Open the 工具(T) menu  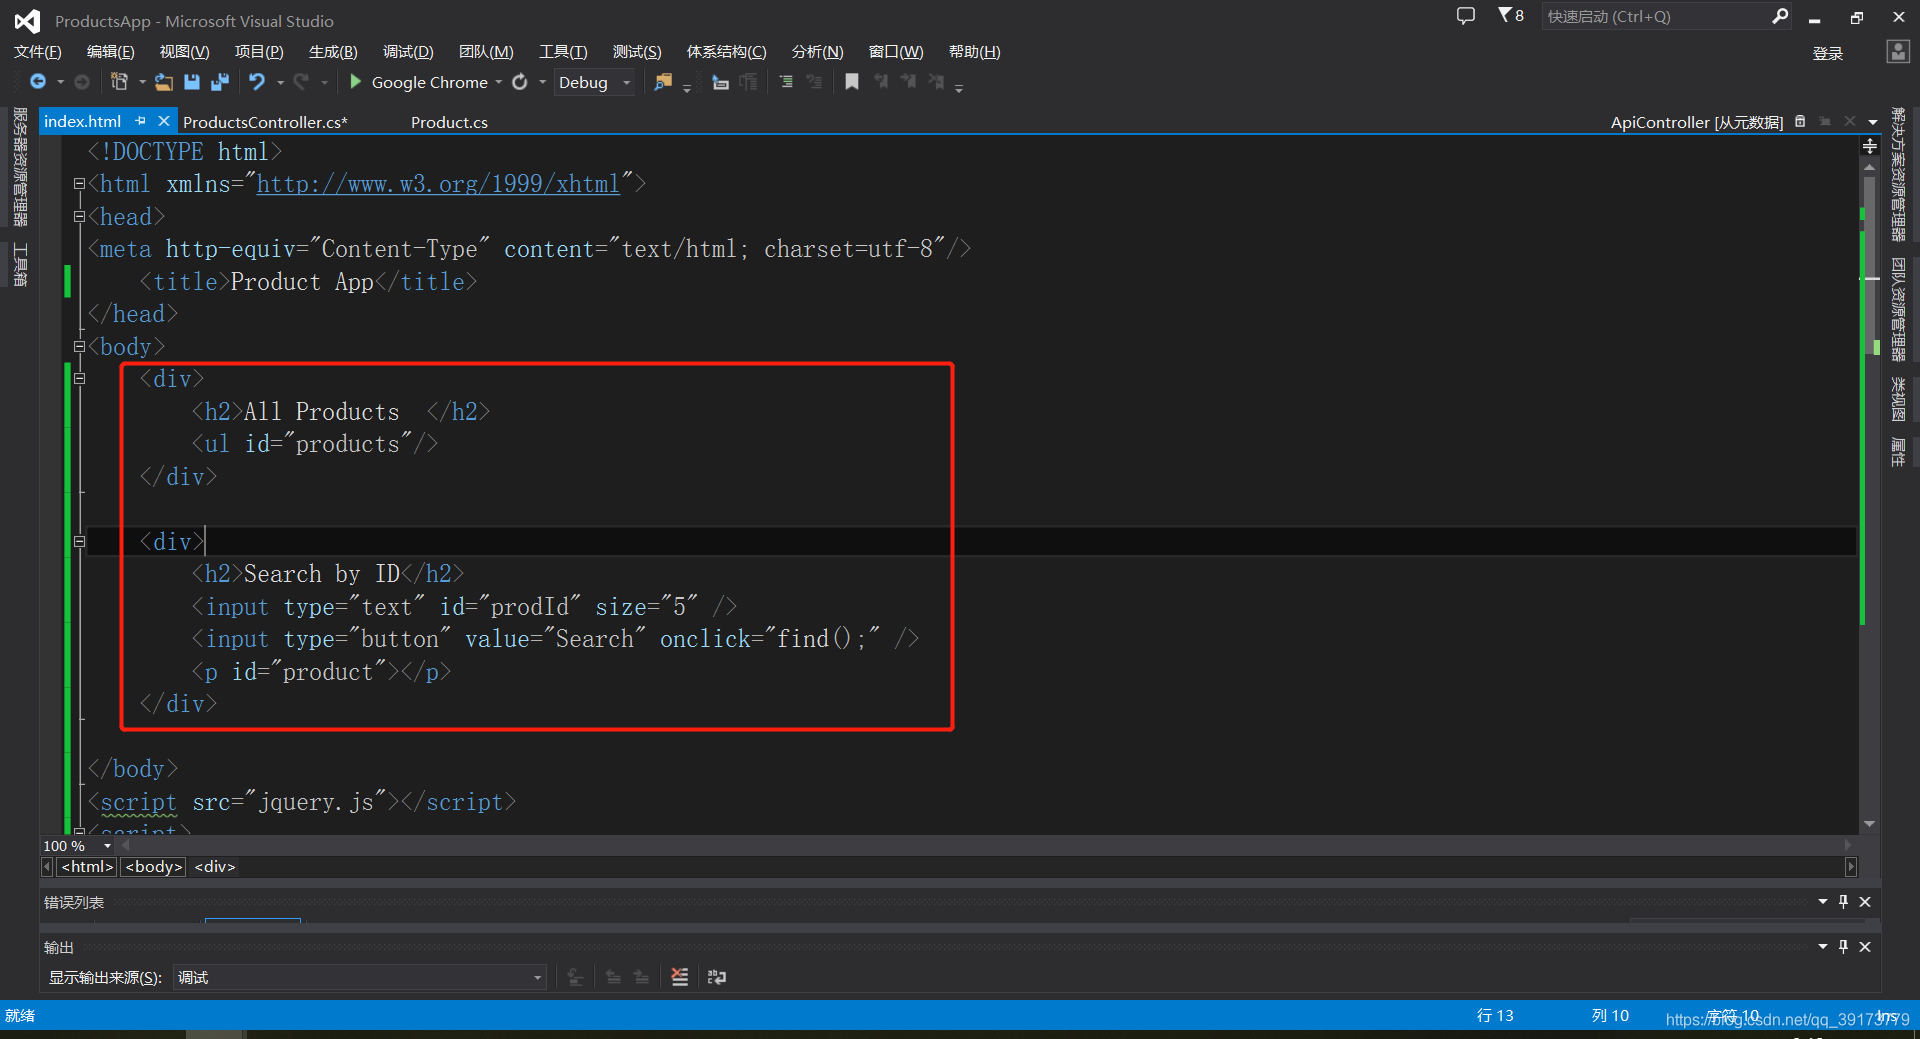pyautogui.click(x=563, y=52)
